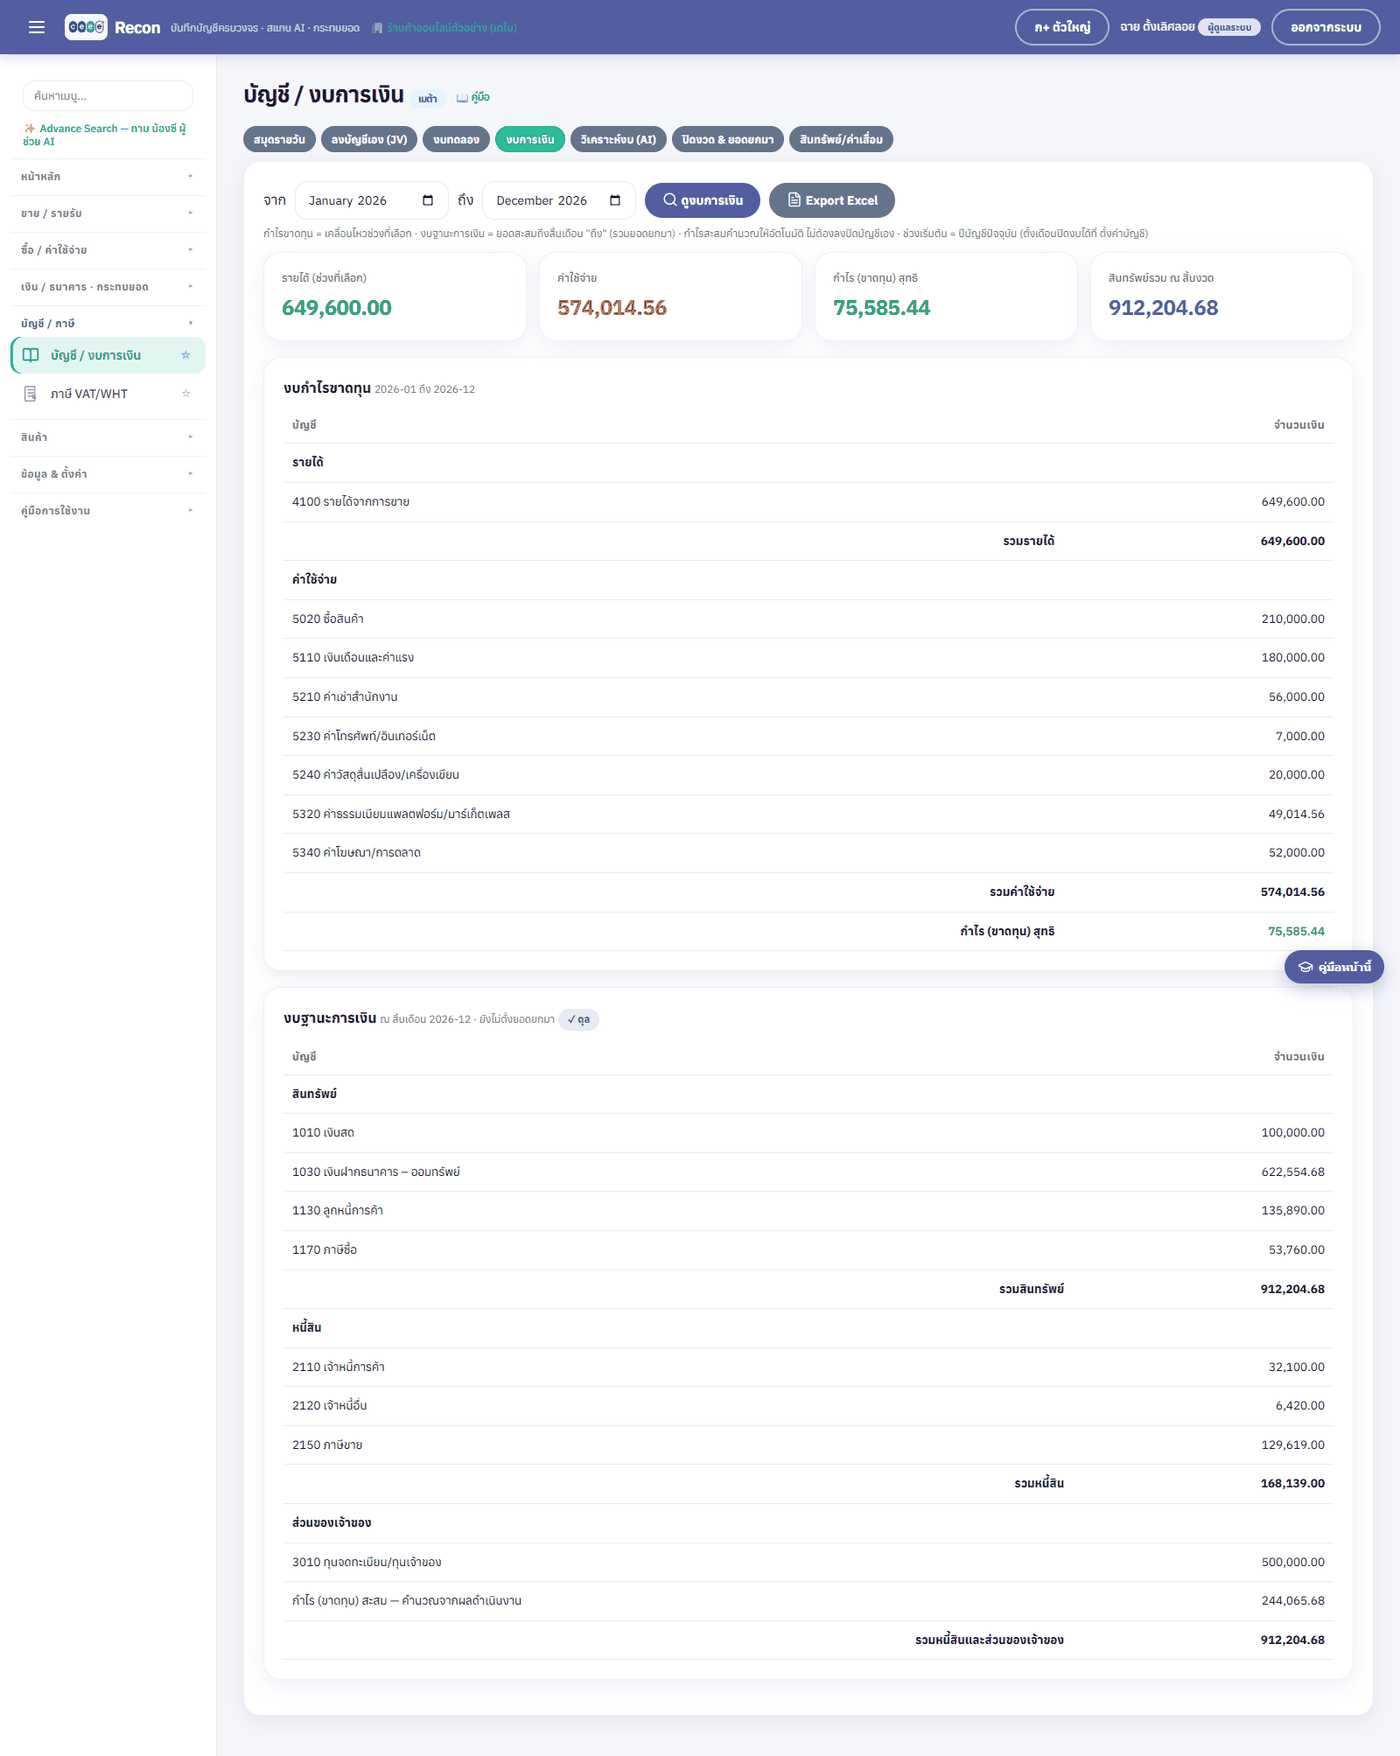This screenshot has height=1756, width=1400.
Task: Select the ภาษี VAT/WHT sidebar item
Action: [x=108, y=394]
